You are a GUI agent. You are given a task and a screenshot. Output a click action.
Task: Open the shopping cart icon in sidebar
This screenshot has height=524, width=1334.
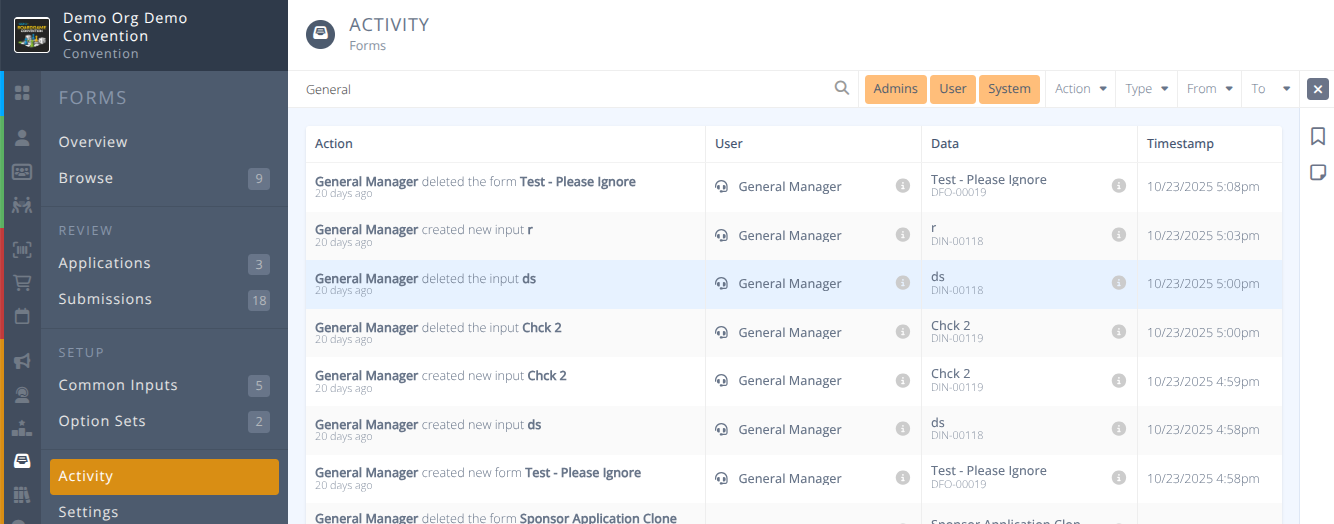pyautogui.click(x=22, y=283)
